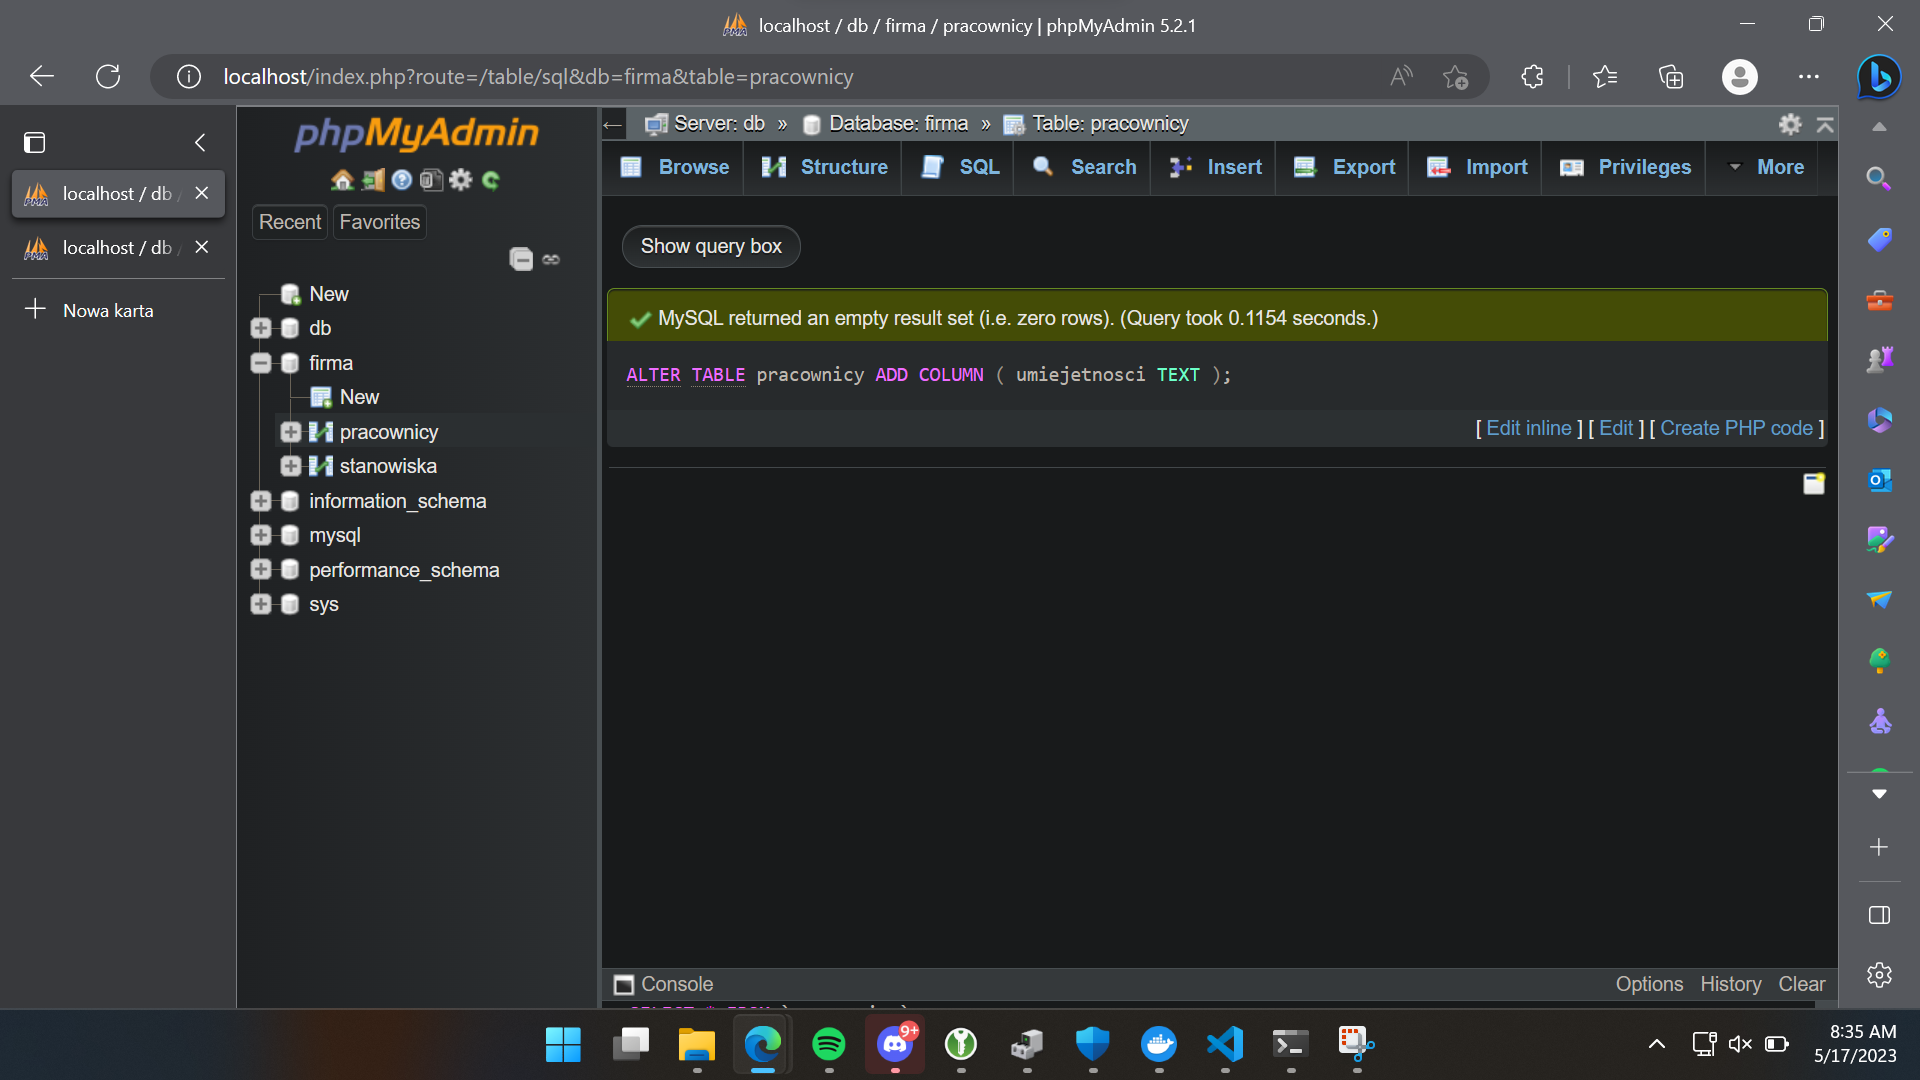Expand the sys database node
This screenshot has width=1920, height=1080.
click(x=261, y=604)
